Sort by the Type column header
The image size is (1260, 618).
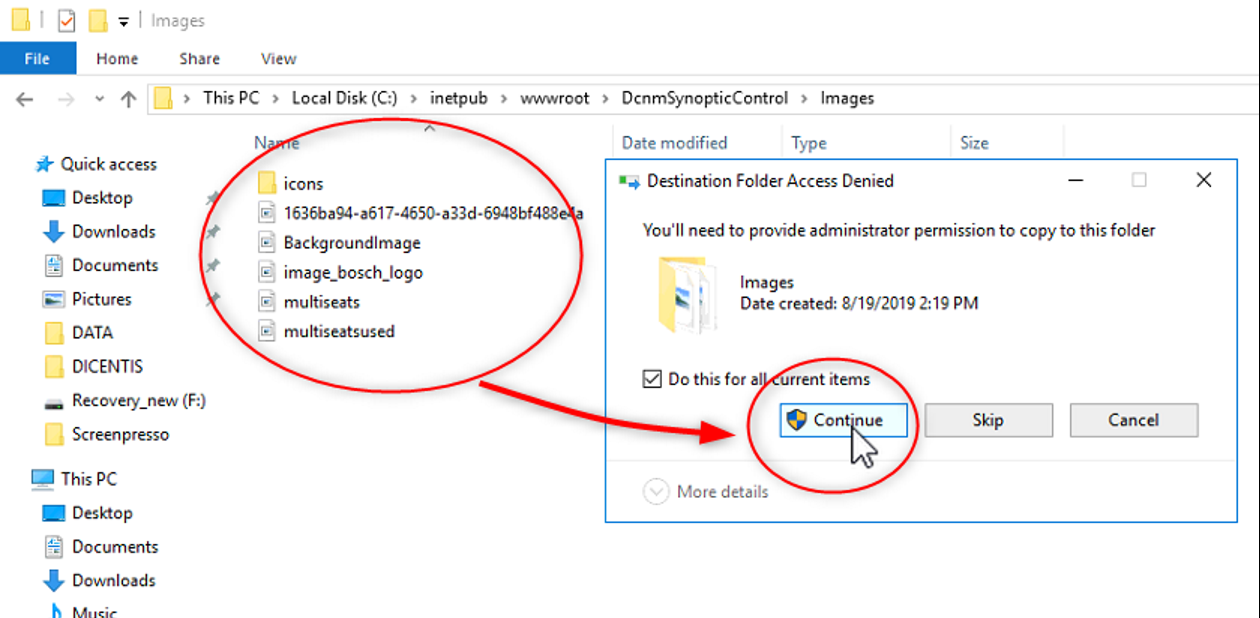(809, 143)
